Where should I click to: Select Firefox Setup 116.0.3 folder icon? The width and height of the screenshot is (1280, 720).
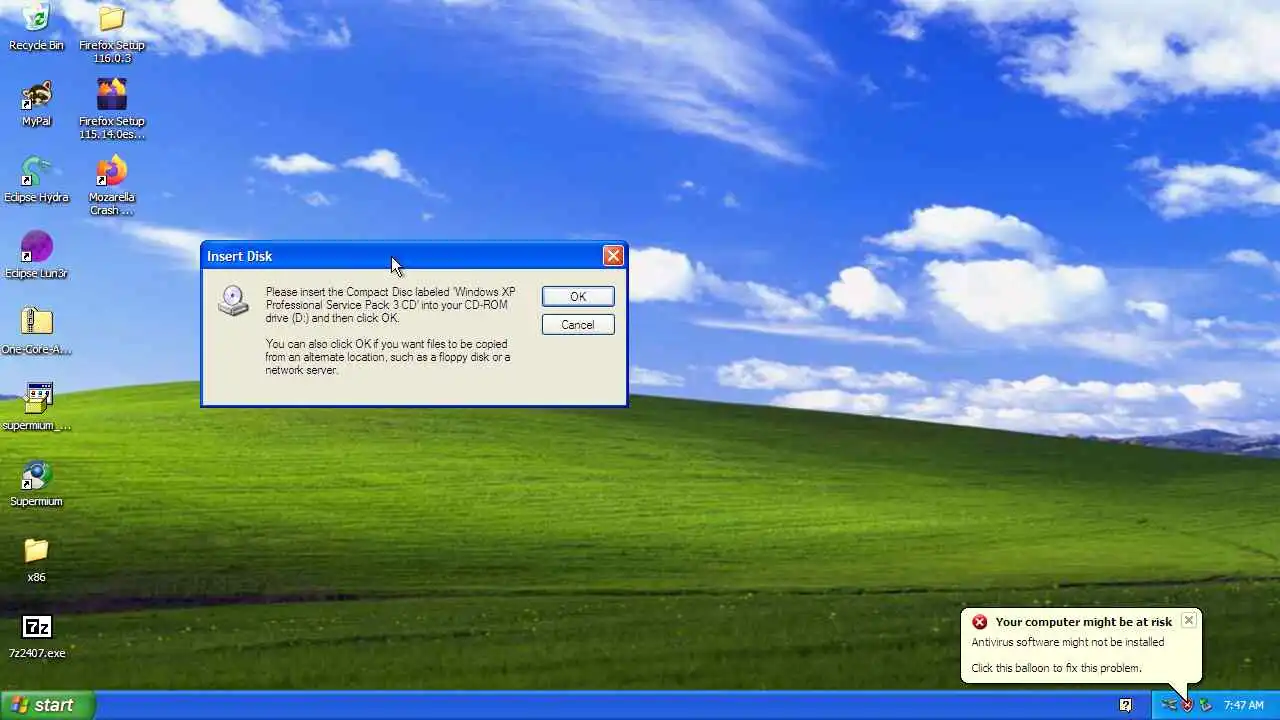click(112, 18)
